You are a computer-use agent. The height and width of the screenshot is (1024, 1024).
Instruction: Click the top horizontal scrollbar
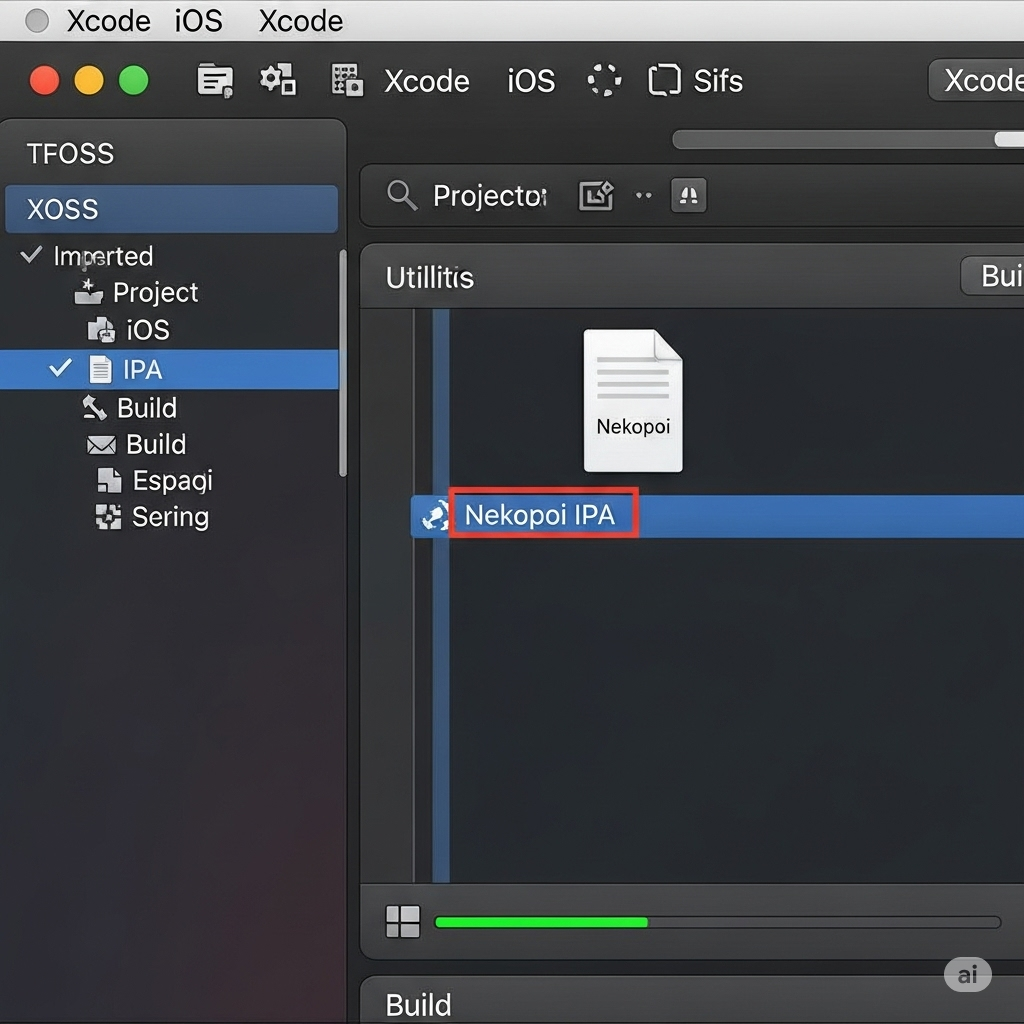click(x=848, y=139)
